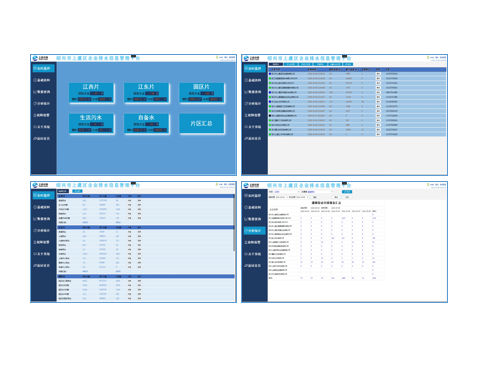Image resolution: width=483 pixels, height=375 pixels.
Task: Open the 江西片 district tile
Action: pos(91,93)
